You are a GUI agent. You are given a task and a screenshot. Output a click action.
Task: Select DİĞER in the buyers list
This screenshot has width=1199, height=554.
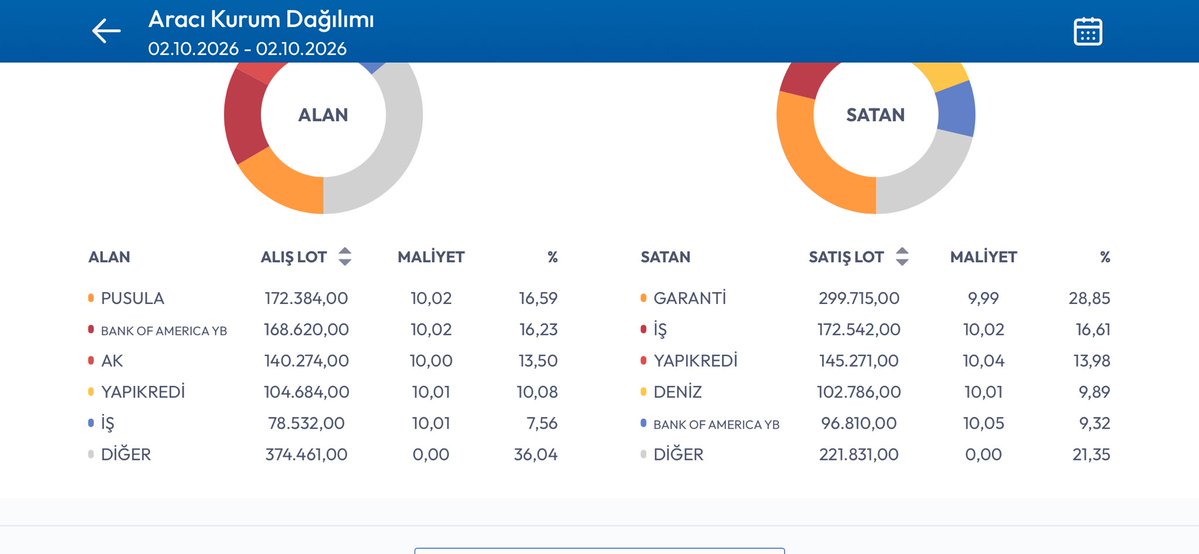pos(323,455)
